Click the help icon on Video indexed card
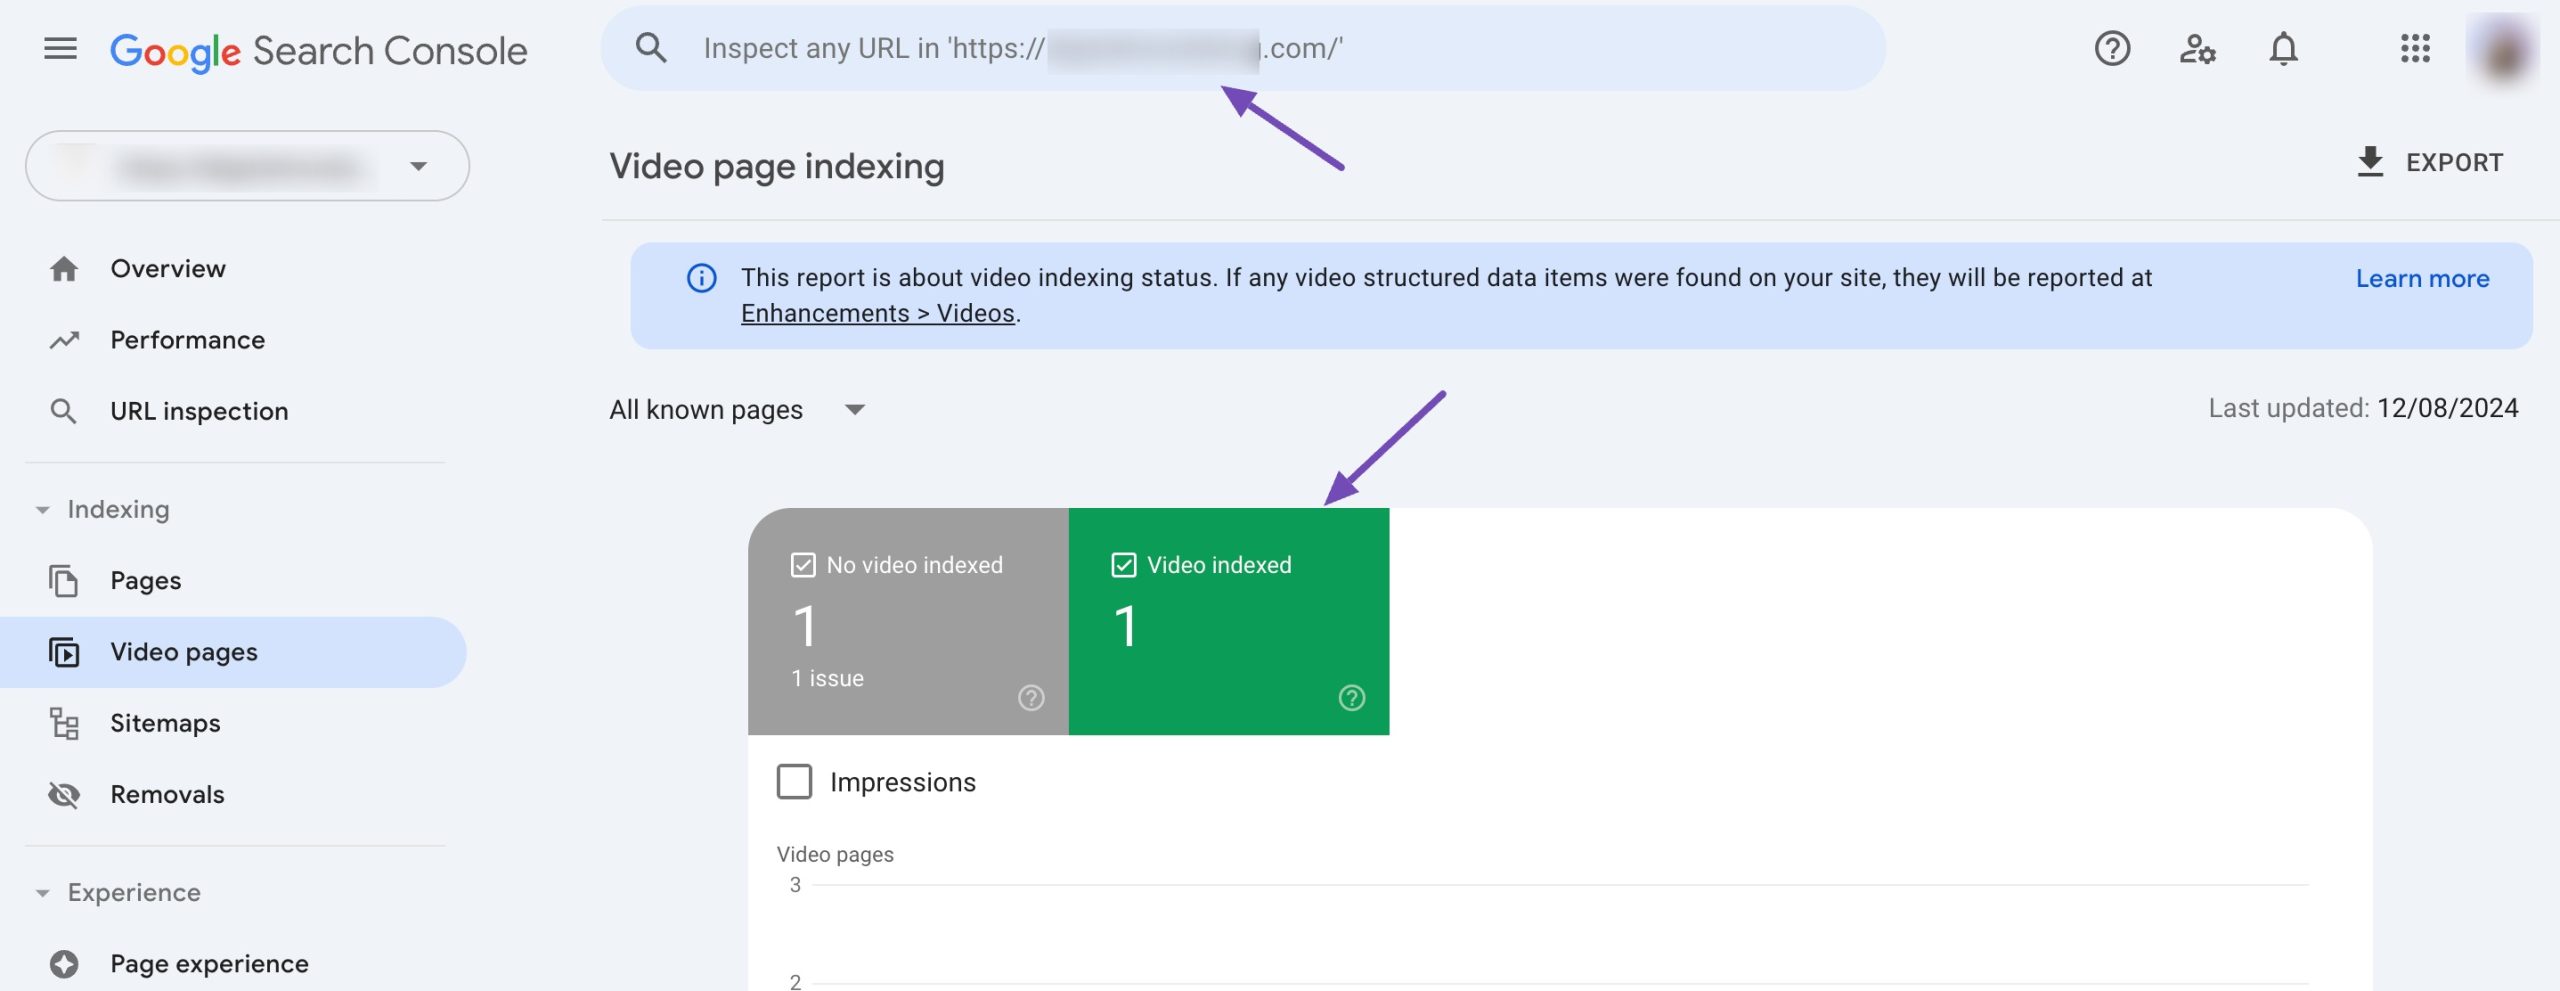The width and height of the screenshot is (2560, 991). click(x=1351, y=698)
